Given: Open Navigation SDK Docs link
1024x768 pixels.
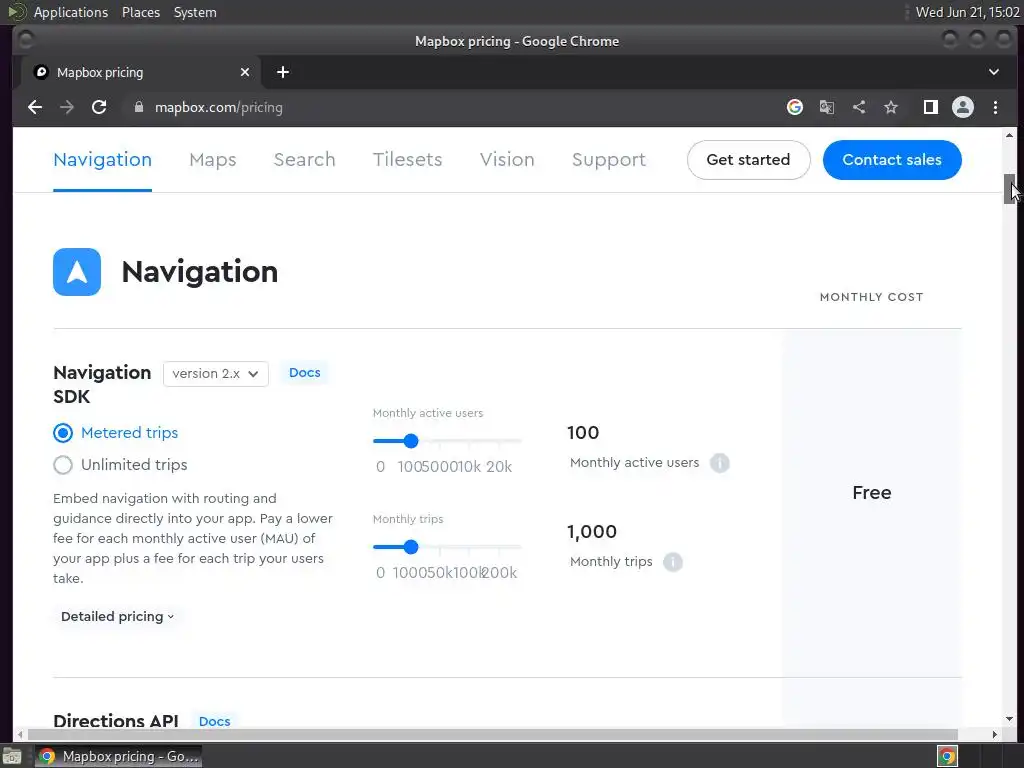Looking at the screenshot, I should coord(304,373).
